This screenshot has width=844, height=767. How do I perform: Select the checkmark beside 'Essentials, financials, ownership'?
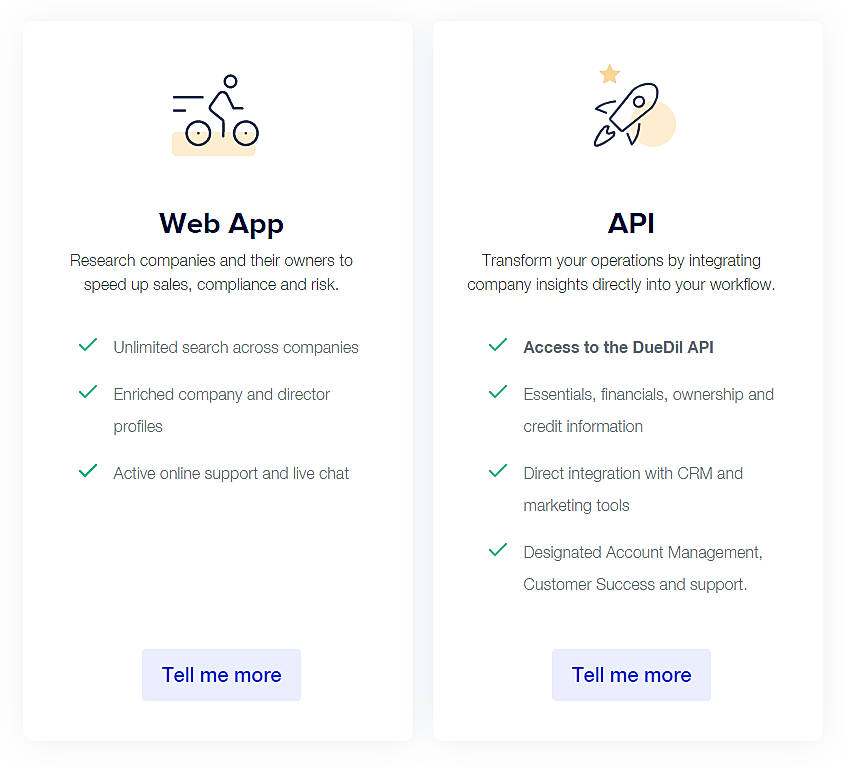pyautogui.click(x=497, y=392)
